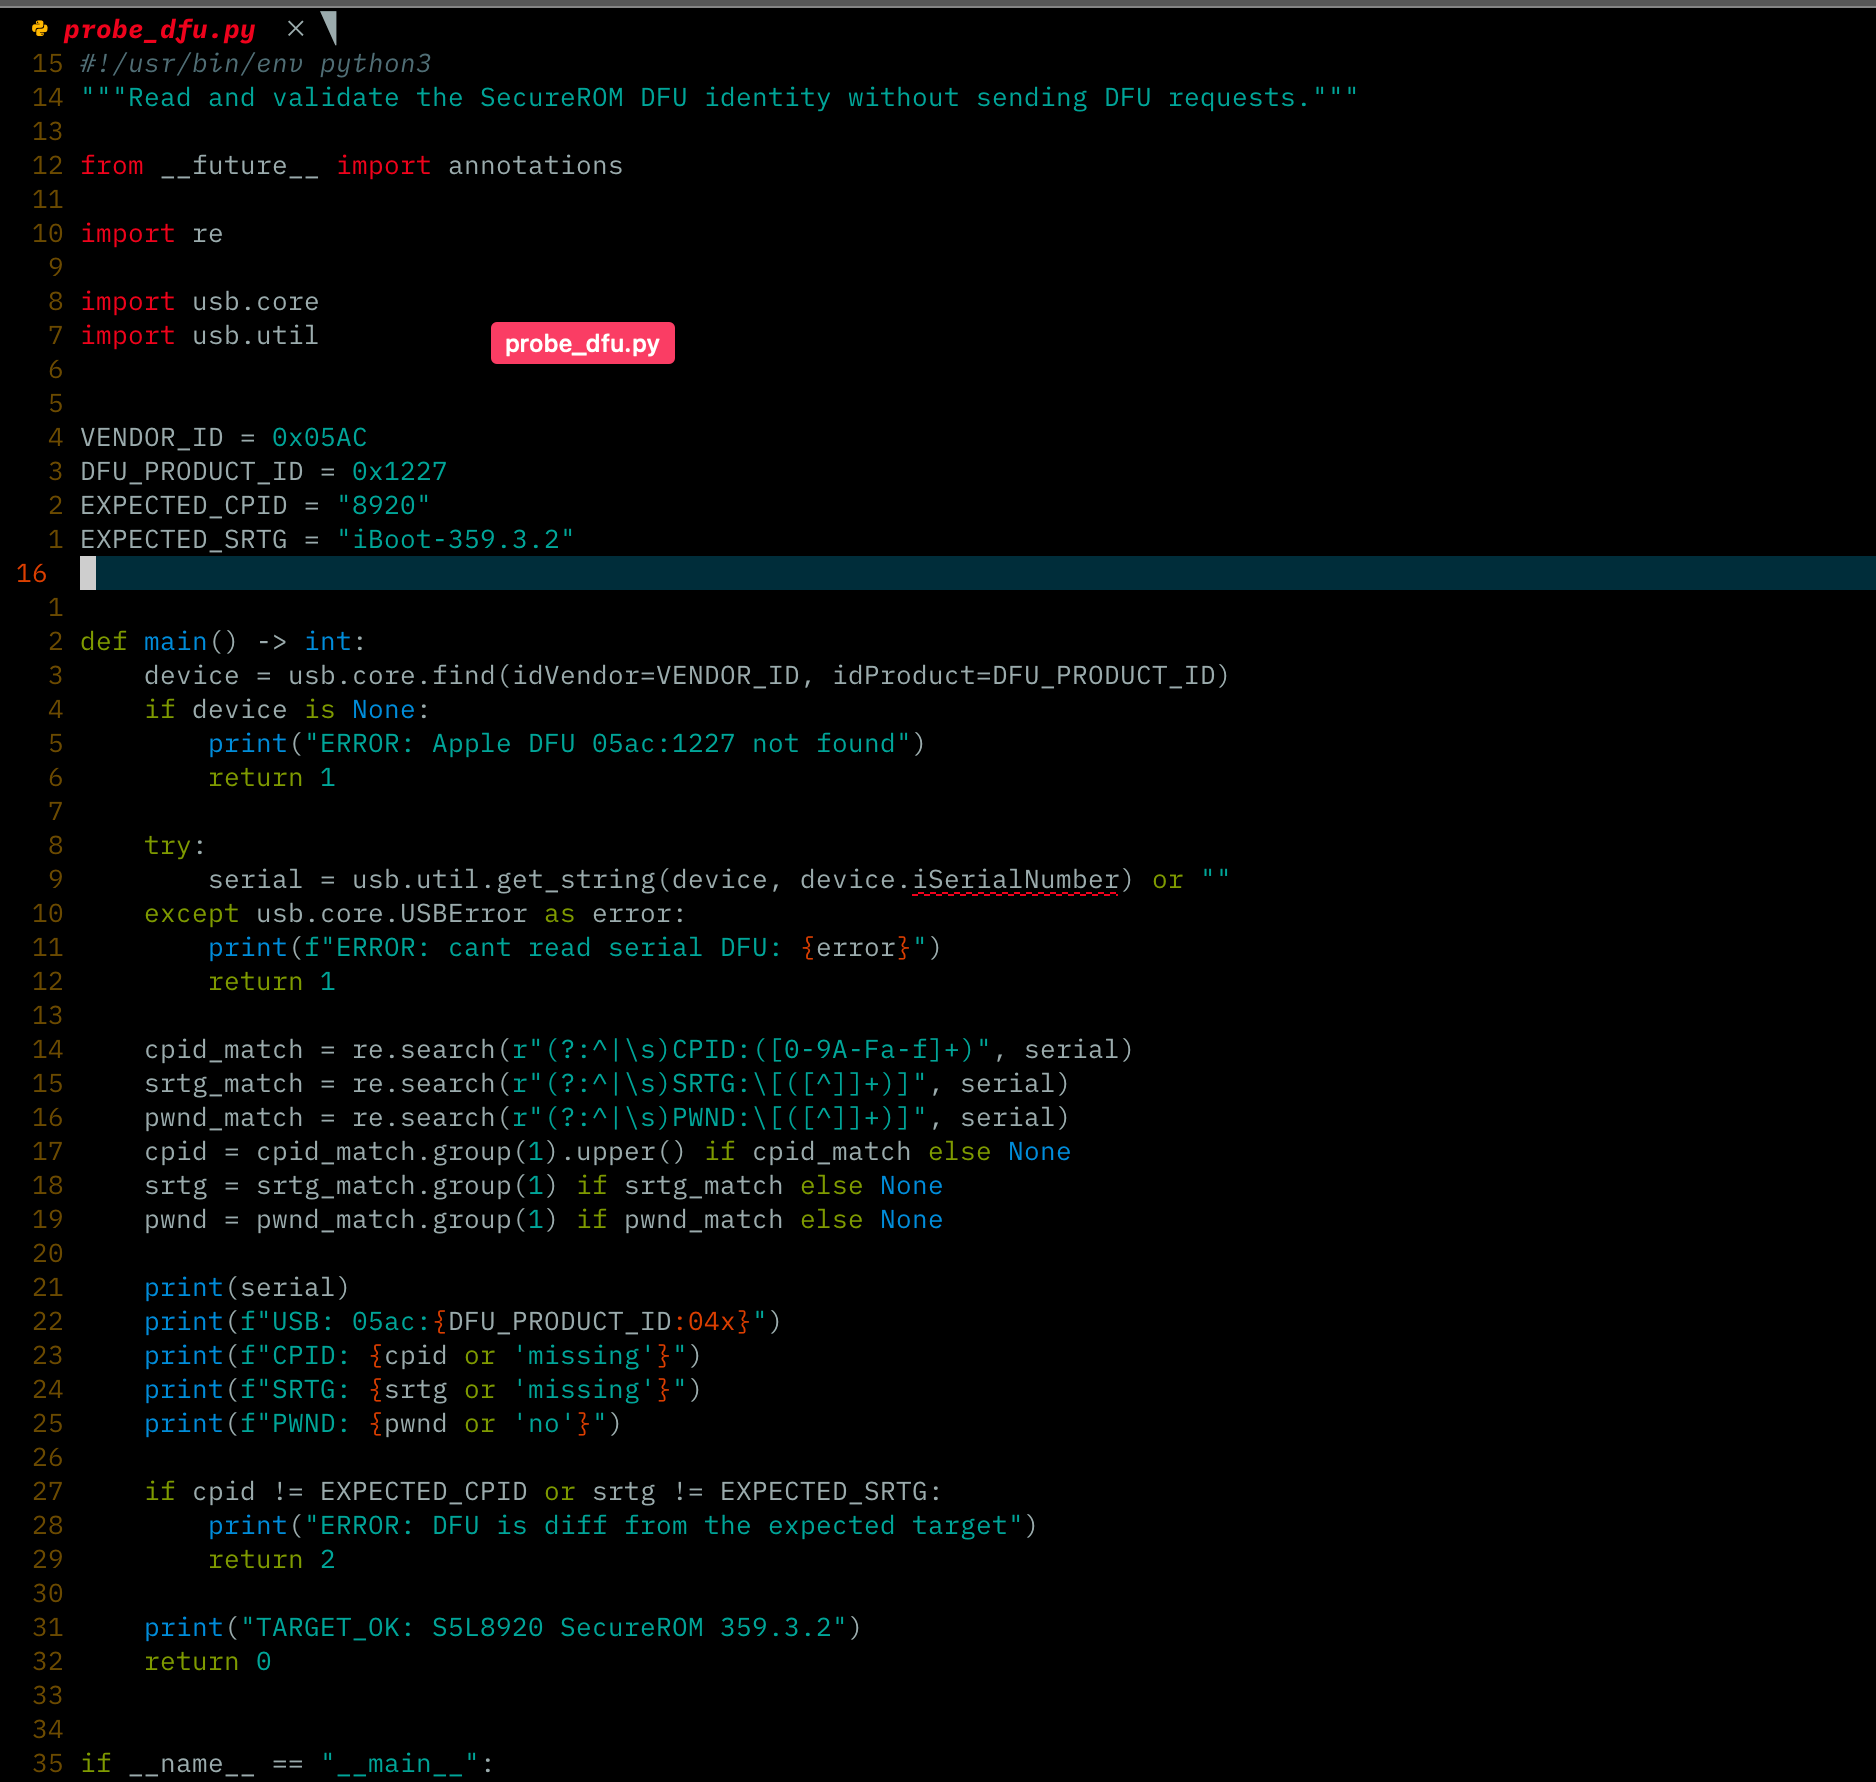This screenshot has height=1782, width=1876.
Task: Click 'usb.util.get_string' call
Action: (503, 880)
